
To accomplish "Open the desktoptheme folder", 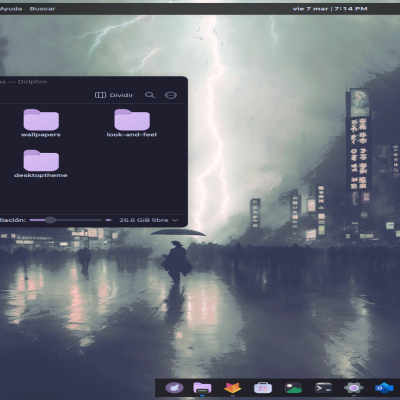I will [x=41, y=164].
